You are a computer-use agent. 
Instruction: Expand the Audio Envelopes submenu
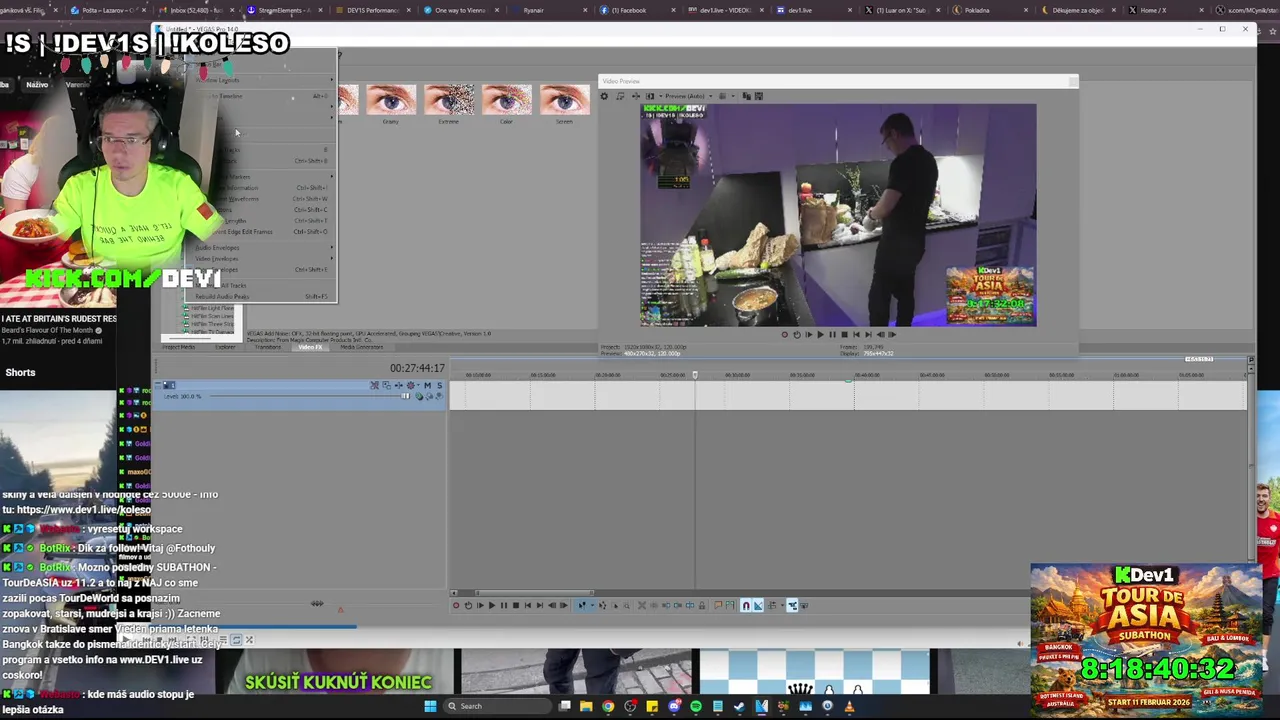[264, 247]
